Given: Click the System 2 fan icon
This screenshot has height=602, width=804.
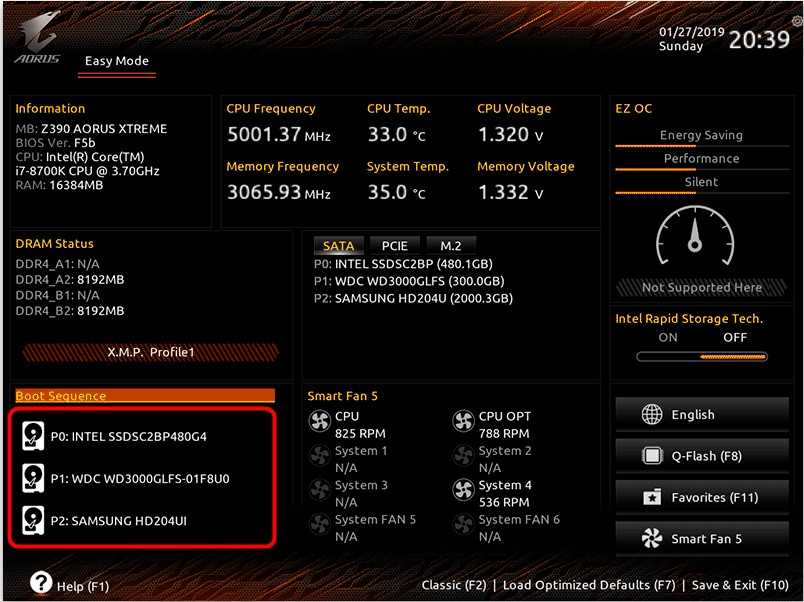Looking at the screenshot, I should [463, 456].
